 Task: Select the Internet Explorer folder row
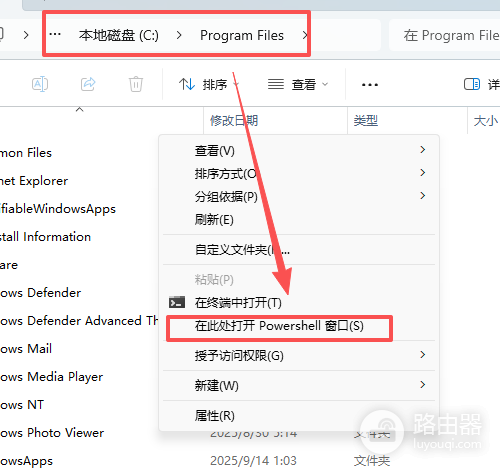tap(34, 181)
